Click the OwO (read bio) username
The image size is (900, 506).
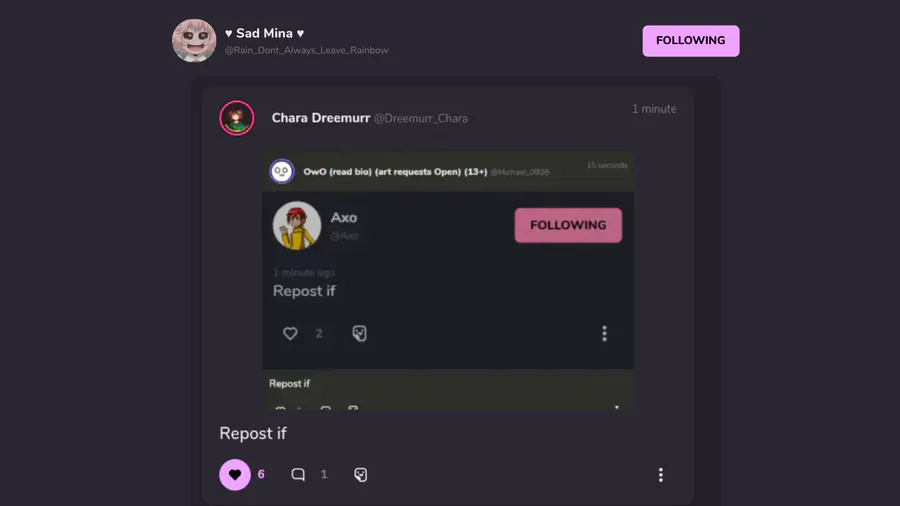395,172
